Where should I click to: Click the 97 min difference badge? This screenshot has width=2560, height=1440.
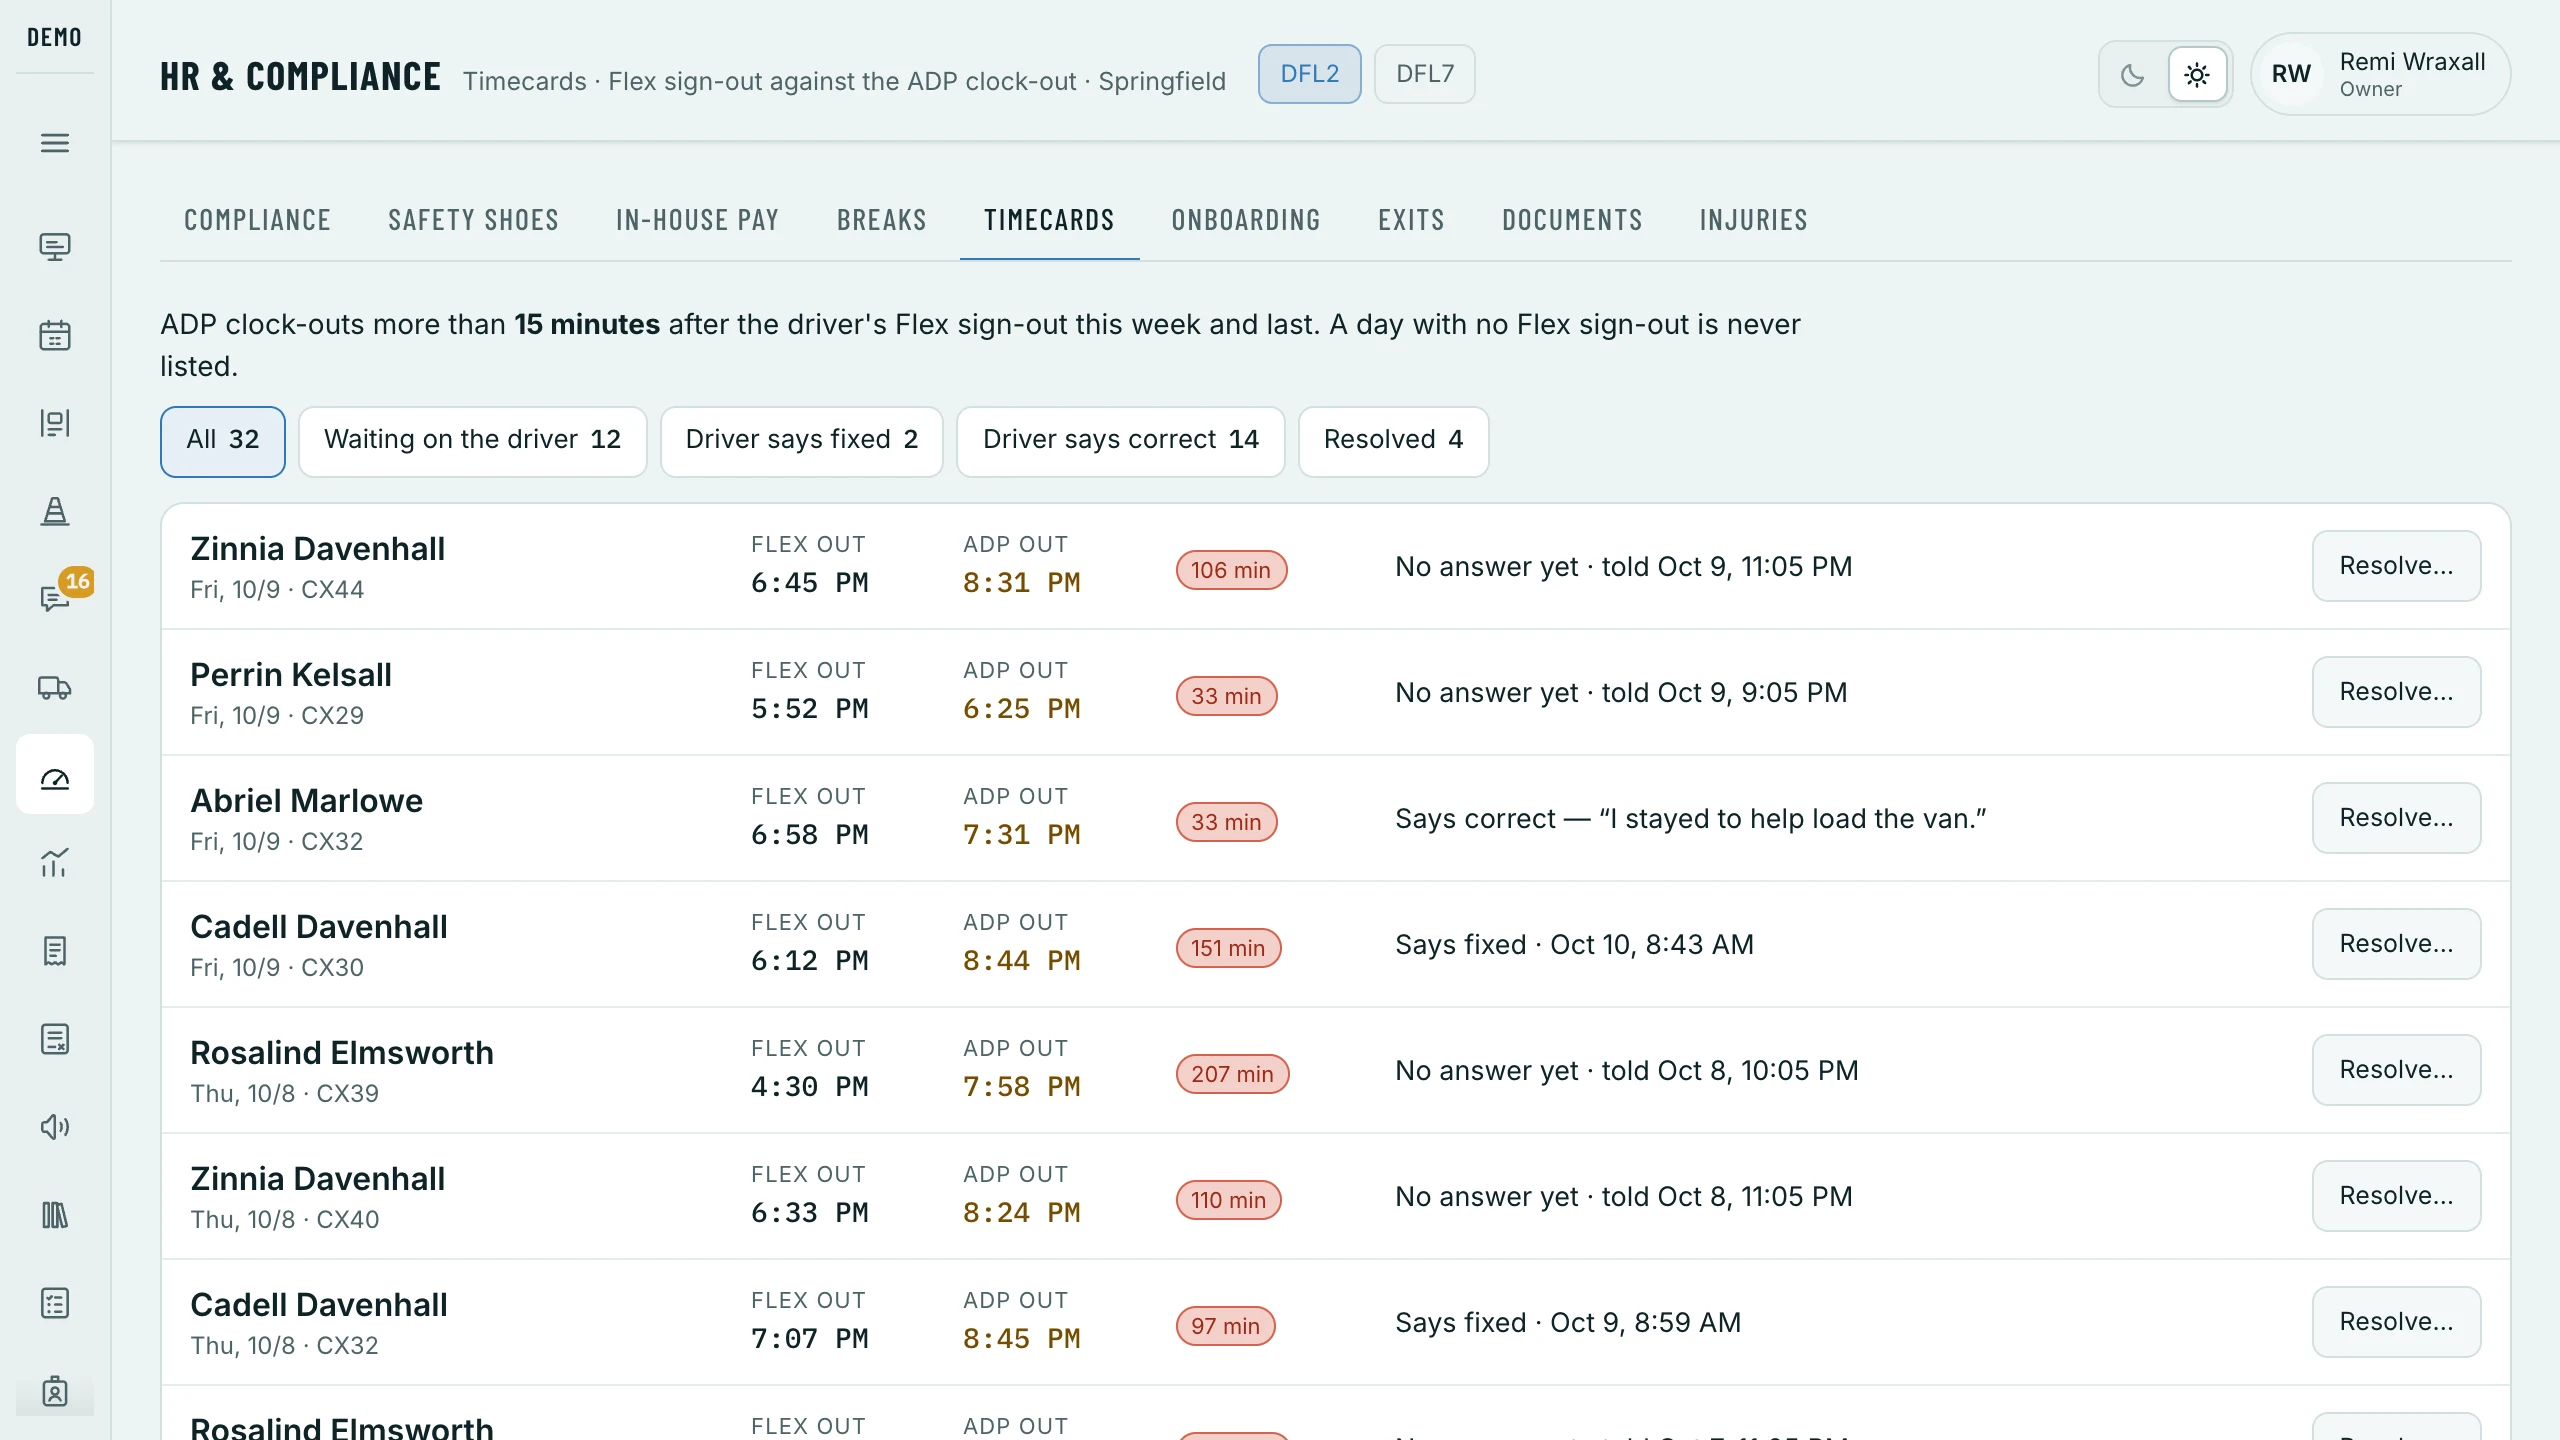point(1225,1326)
